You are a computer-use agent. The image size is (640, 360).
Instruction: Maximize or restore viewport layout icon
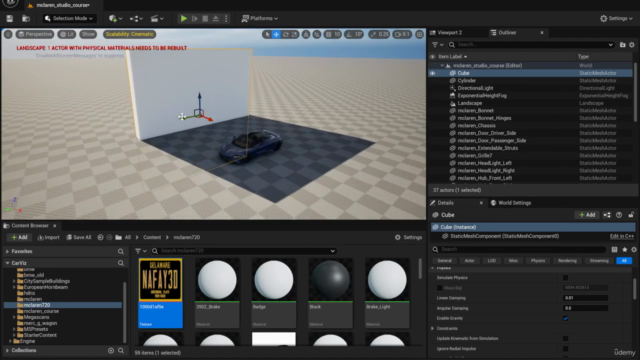419,34
